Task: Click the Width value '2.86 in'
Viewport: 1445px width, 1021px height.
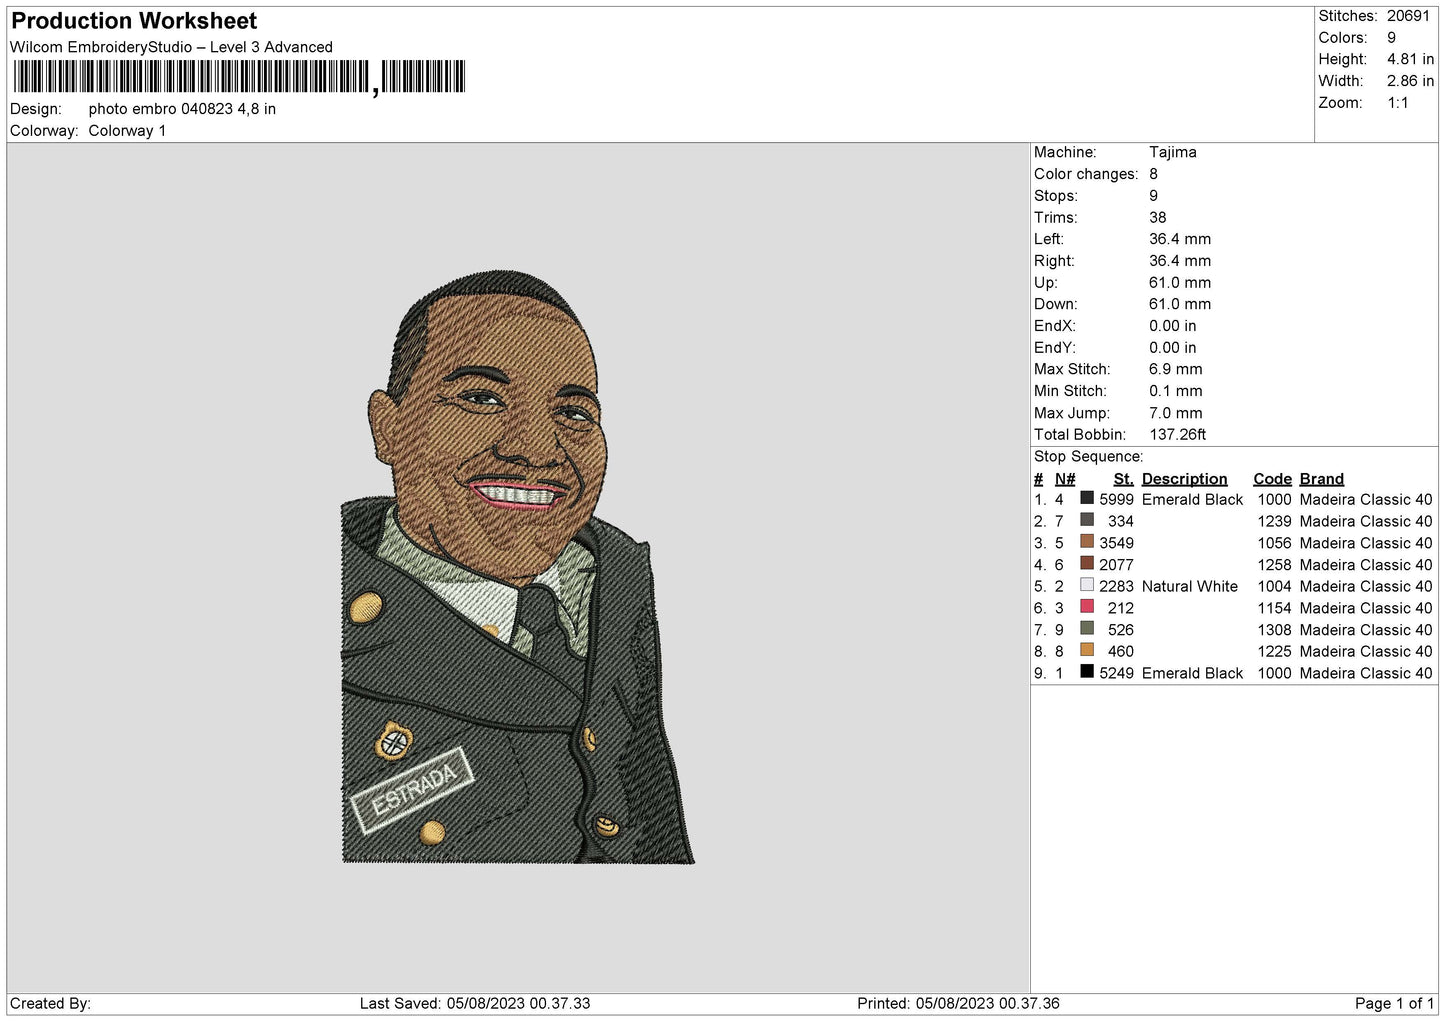Action: 1410,81
